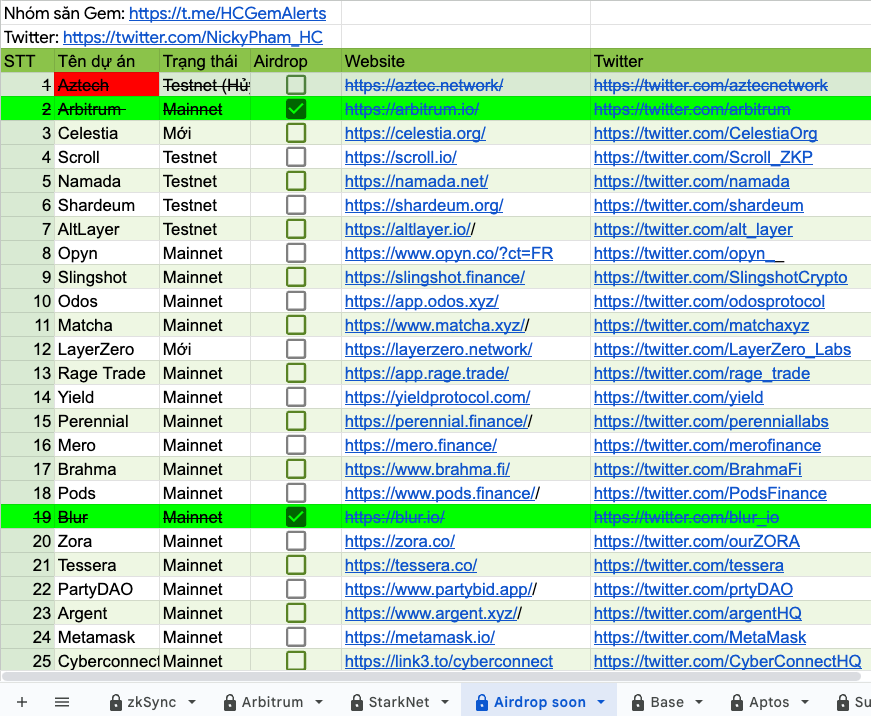The image size is (871, 716).
Task: Select the STT header cell
Action: pyautogui.click(x=27, y=61)
